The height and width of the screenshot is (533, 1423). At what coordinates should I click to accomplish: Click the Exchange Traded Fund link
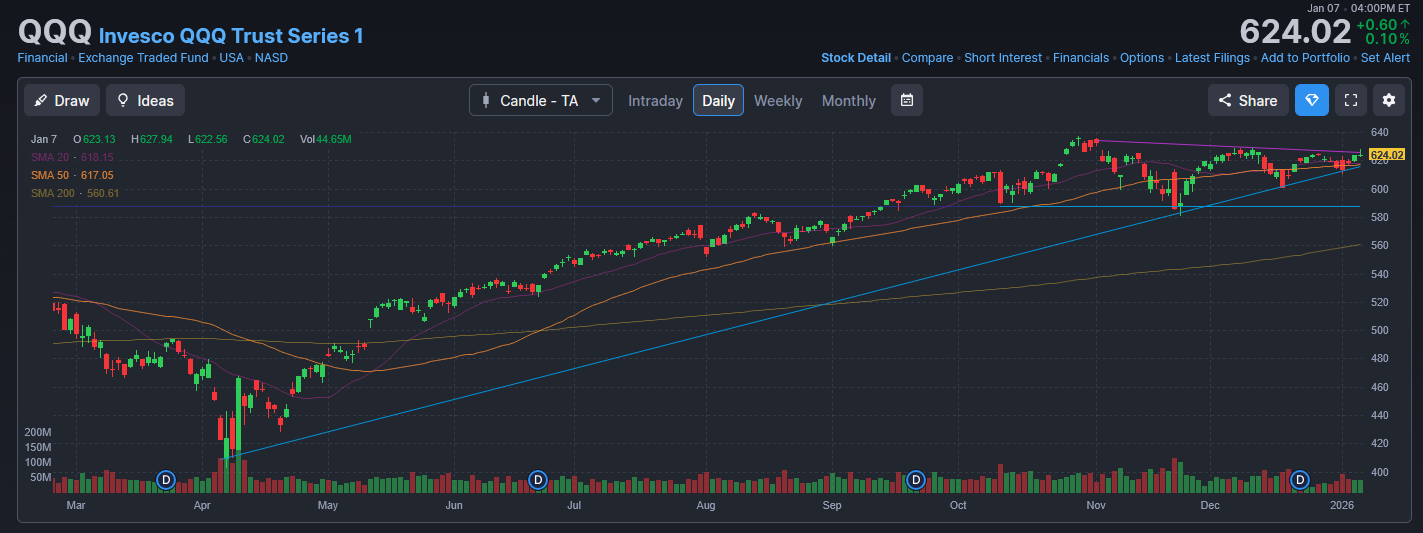click(x=143, y=58)
